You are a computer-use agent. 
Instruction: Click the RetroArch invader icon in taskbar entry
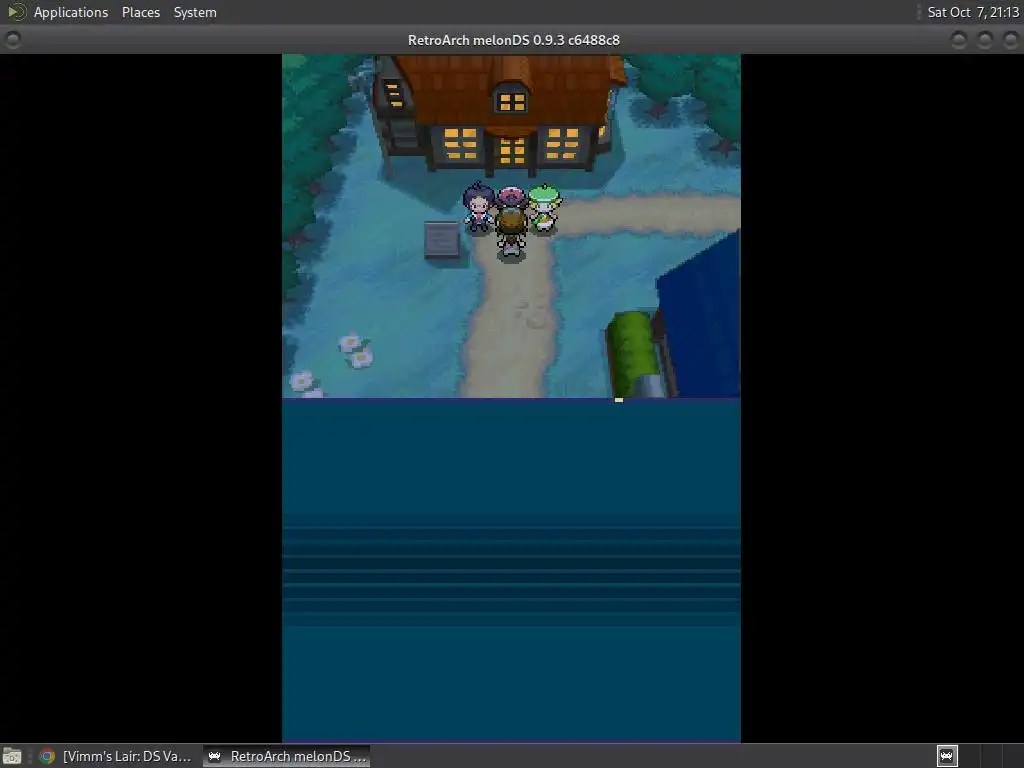[214, 756]
